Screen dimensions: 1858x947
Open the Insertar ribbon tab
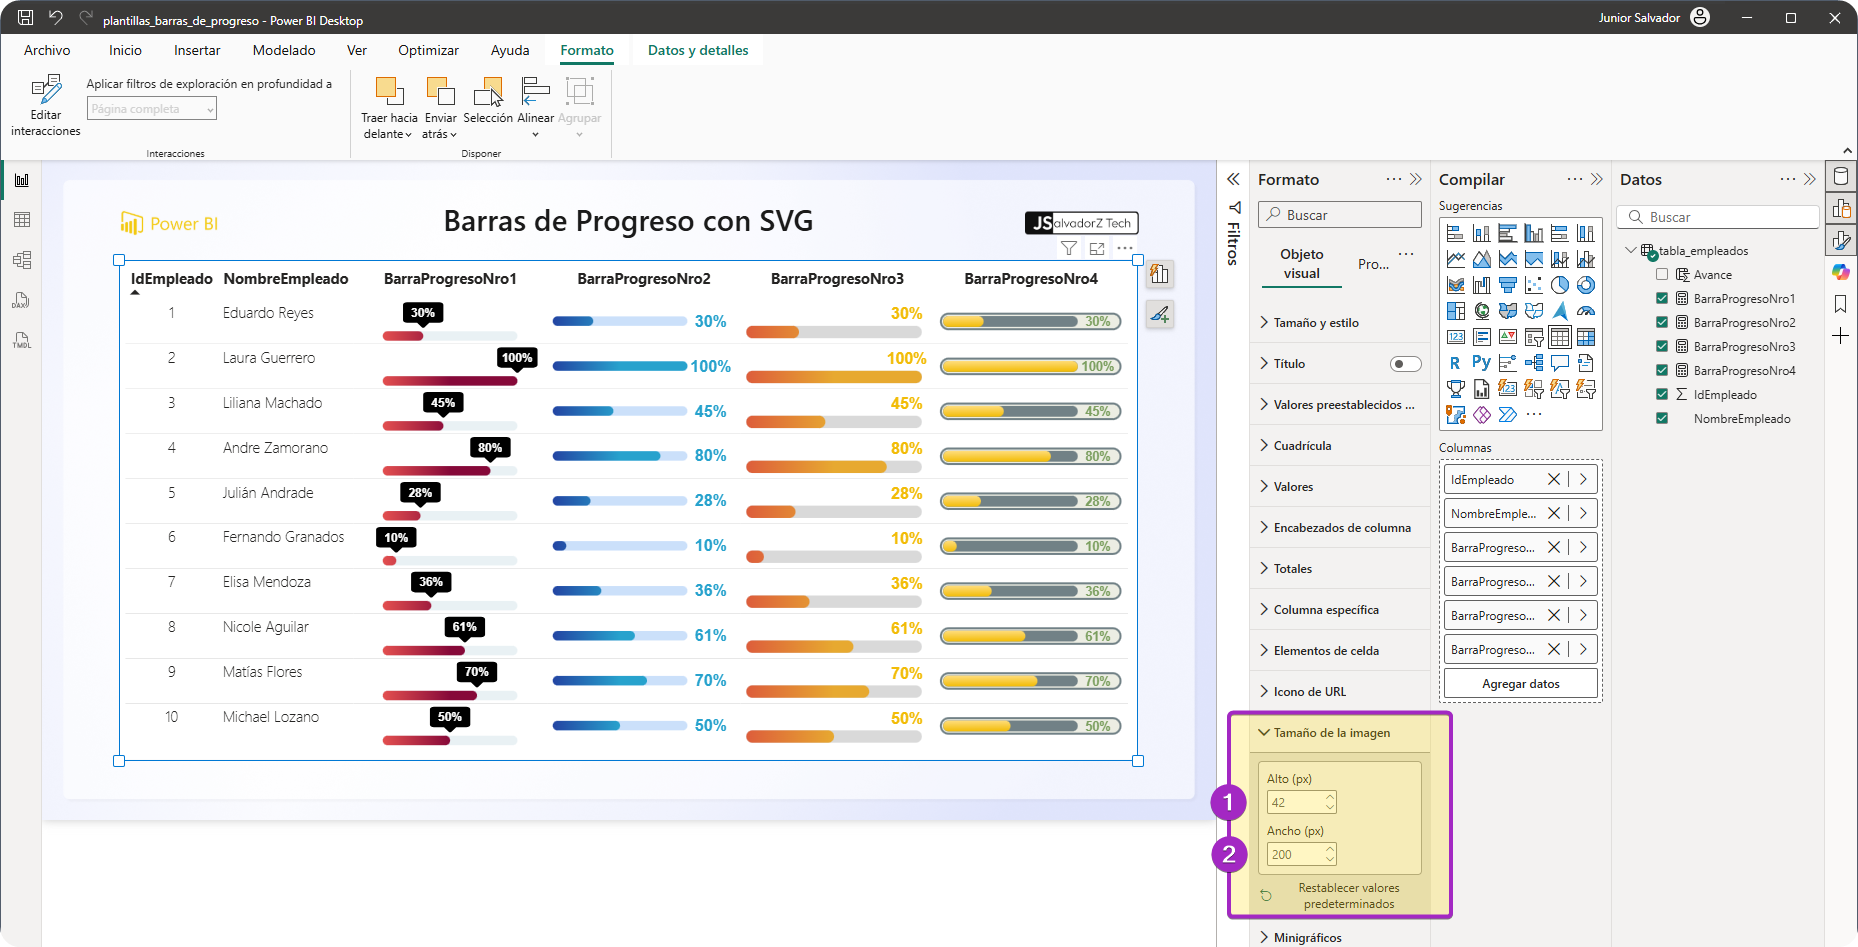point(197,50)
